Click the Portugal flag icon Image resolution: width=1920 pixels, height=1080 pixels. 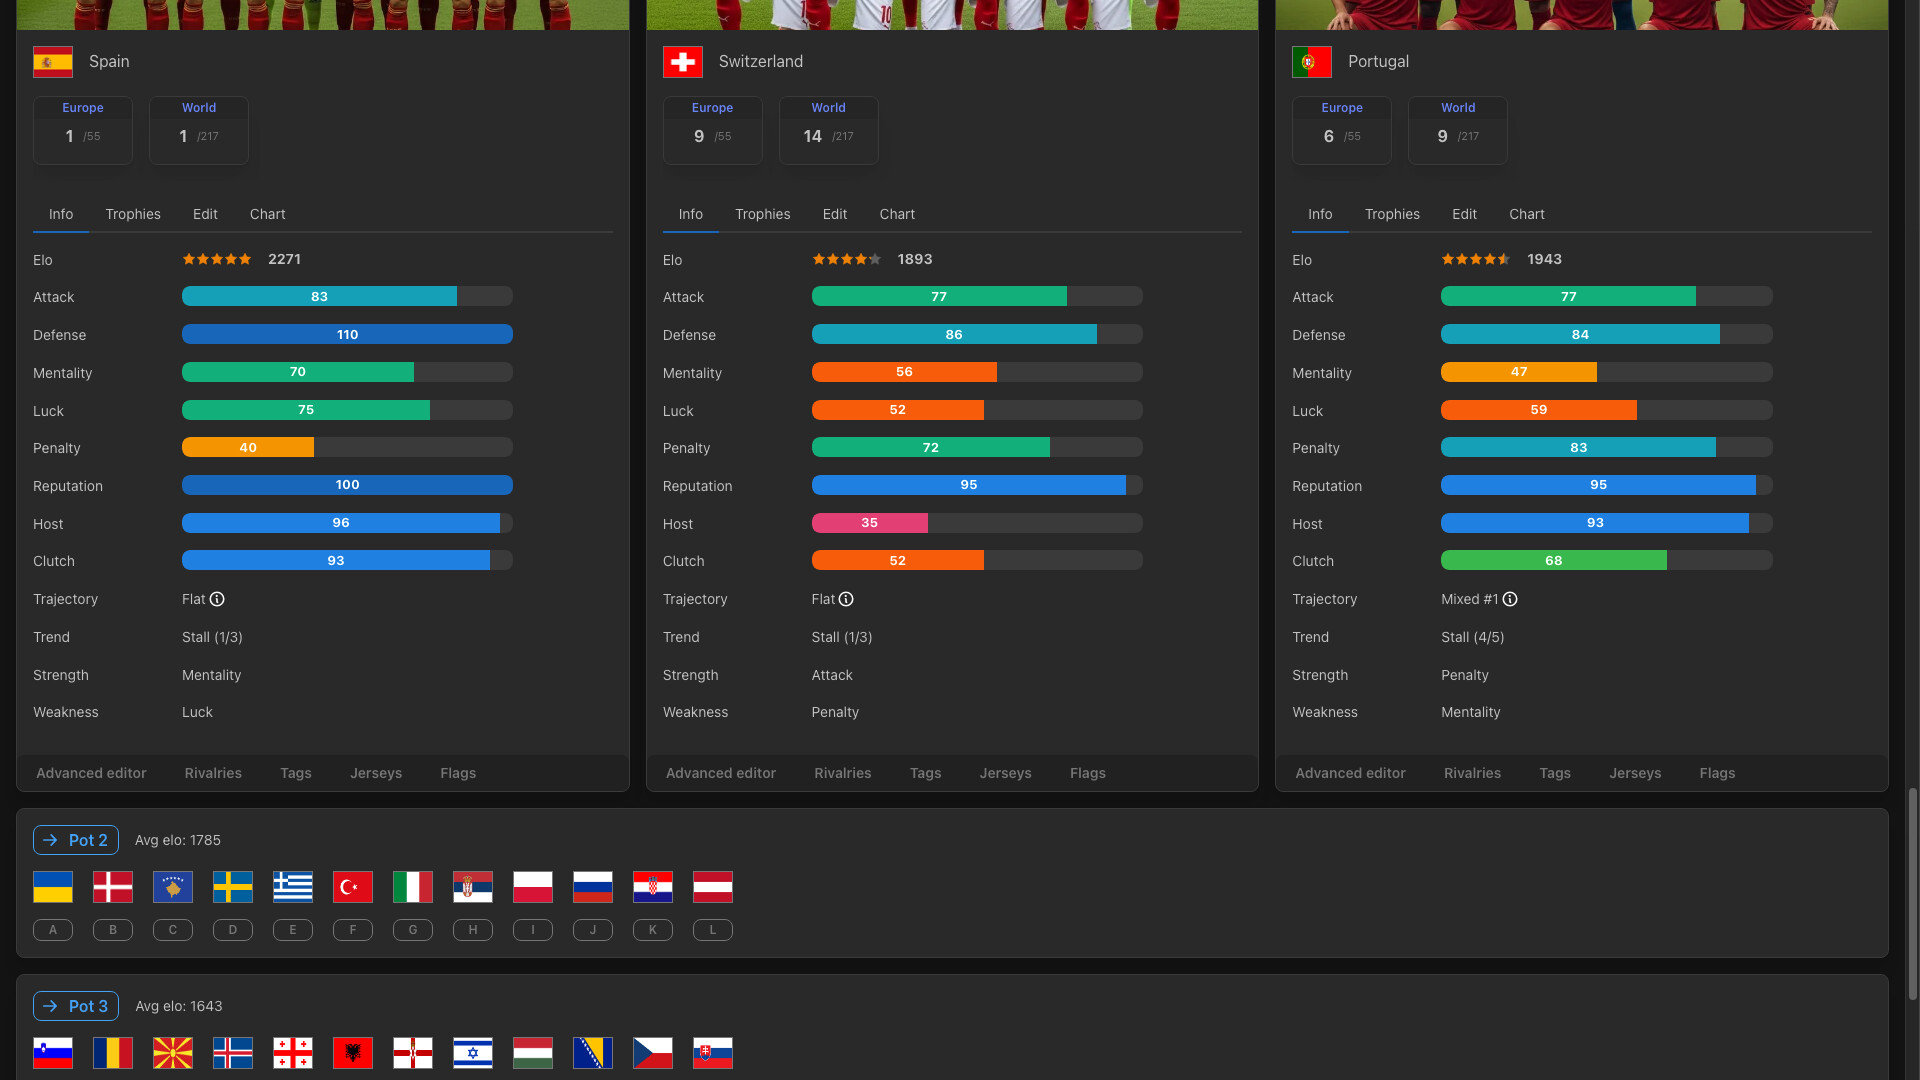point(1312,62)
